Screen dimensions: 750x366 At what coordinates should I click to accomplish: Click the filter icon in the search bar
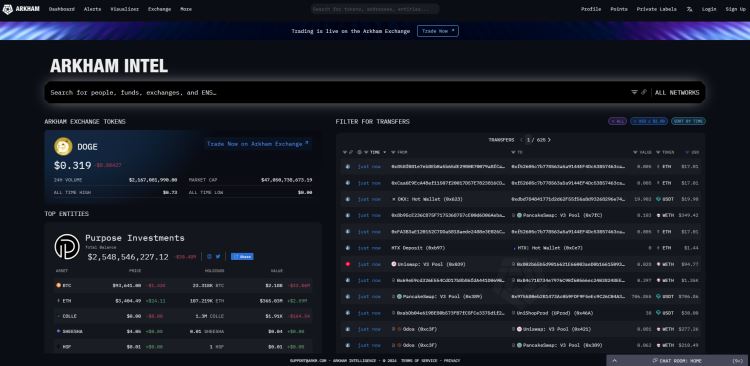coord(634,92)
